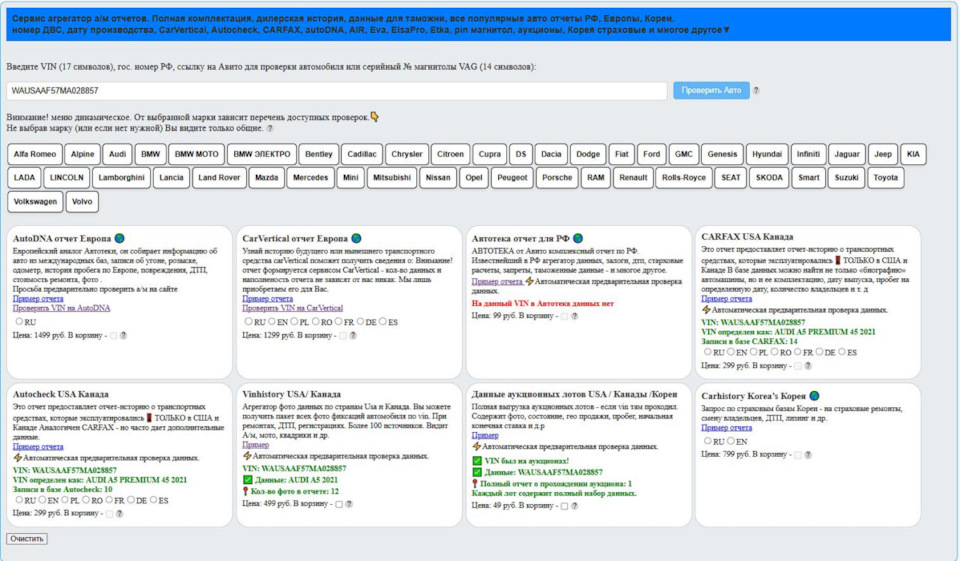Click the Проверить Авто button

pos(711,91)
